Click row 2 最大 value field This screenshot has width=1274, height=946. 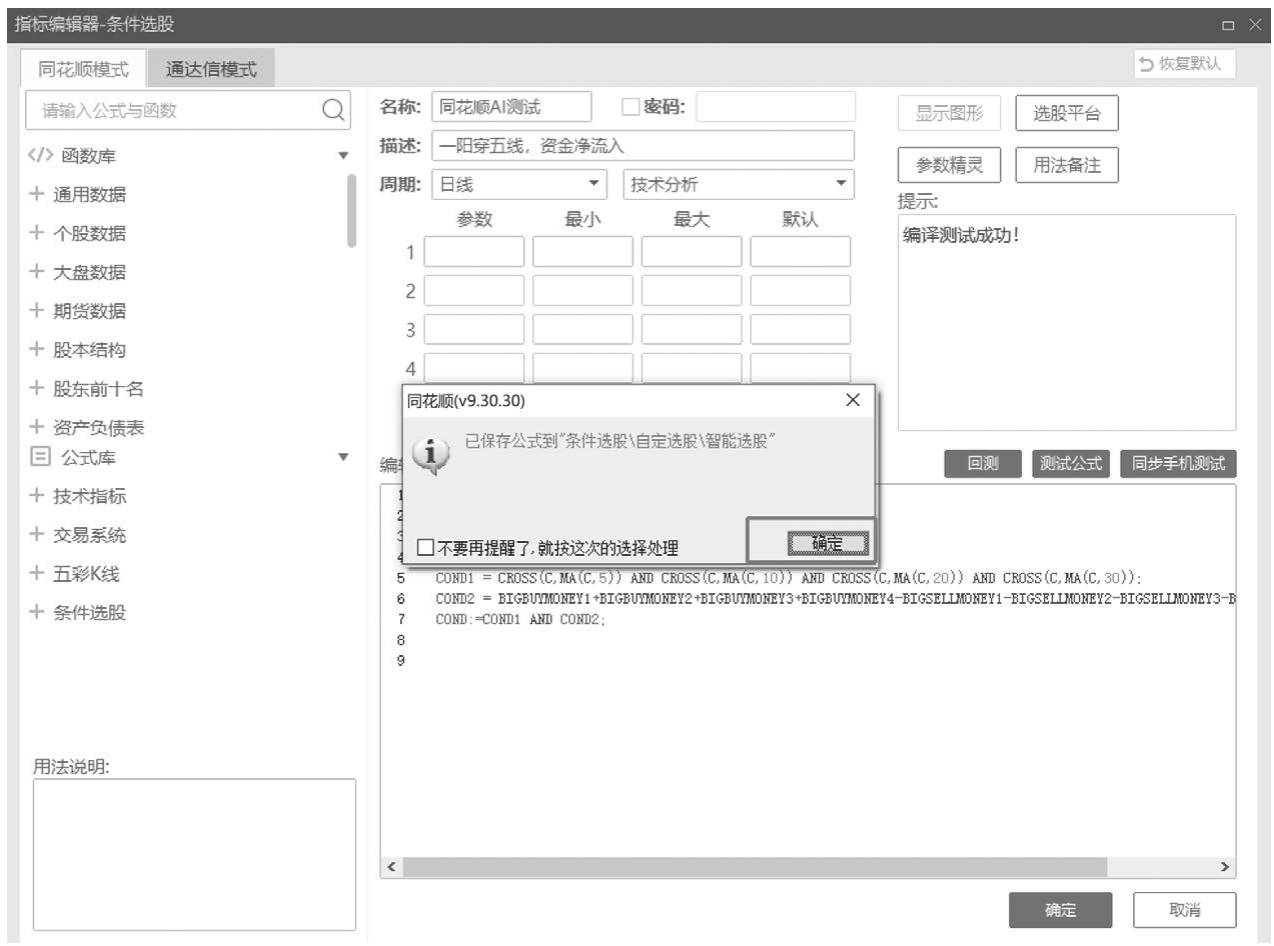coord(691,290)
